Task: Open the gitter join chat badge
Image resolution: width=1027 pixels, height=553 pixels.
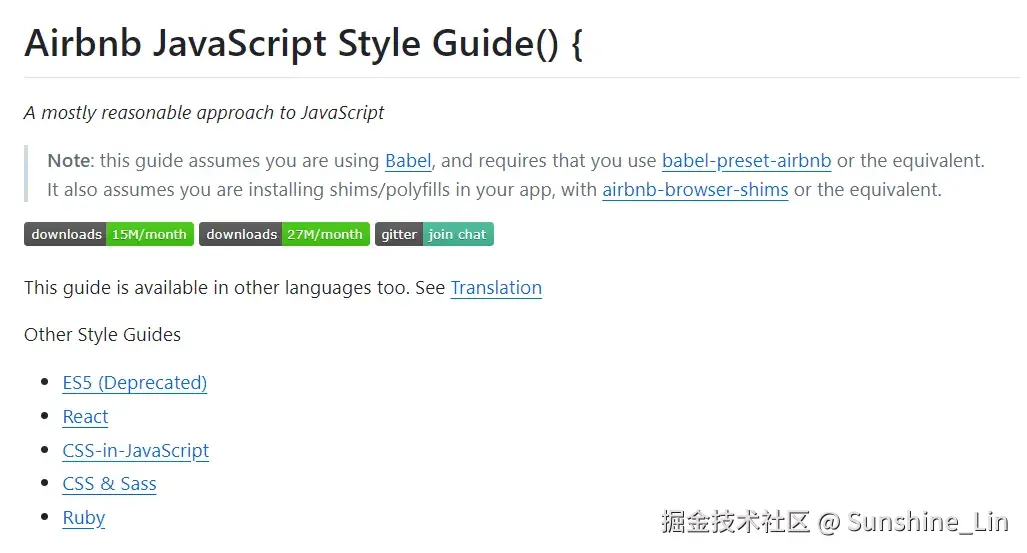Action: click(434, 234)
